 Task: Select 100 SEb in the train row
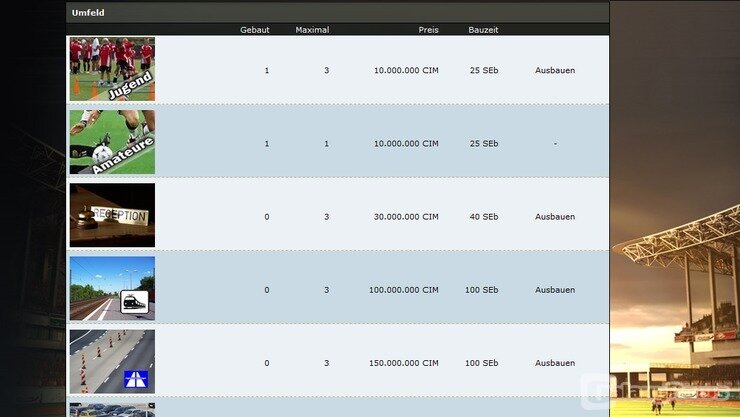481,290
